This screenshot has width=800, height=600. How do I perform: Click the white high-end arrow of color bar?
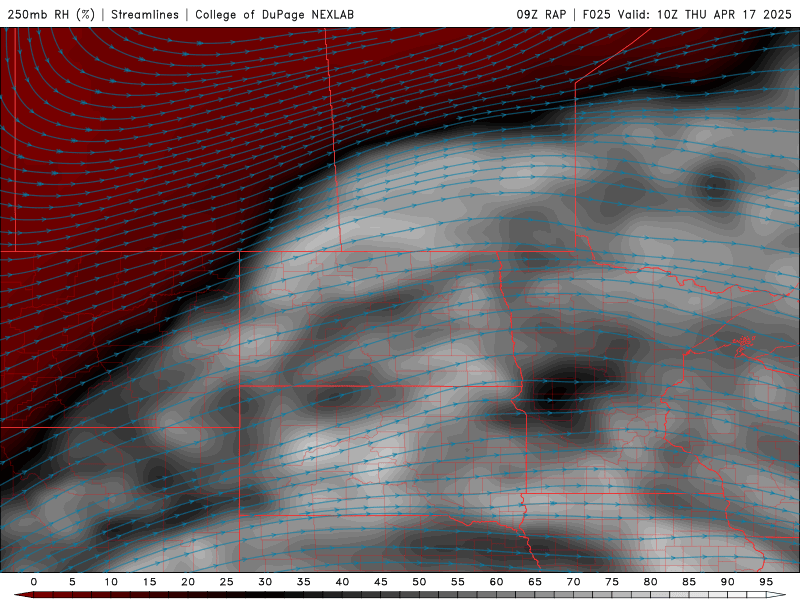click(776, 595)
